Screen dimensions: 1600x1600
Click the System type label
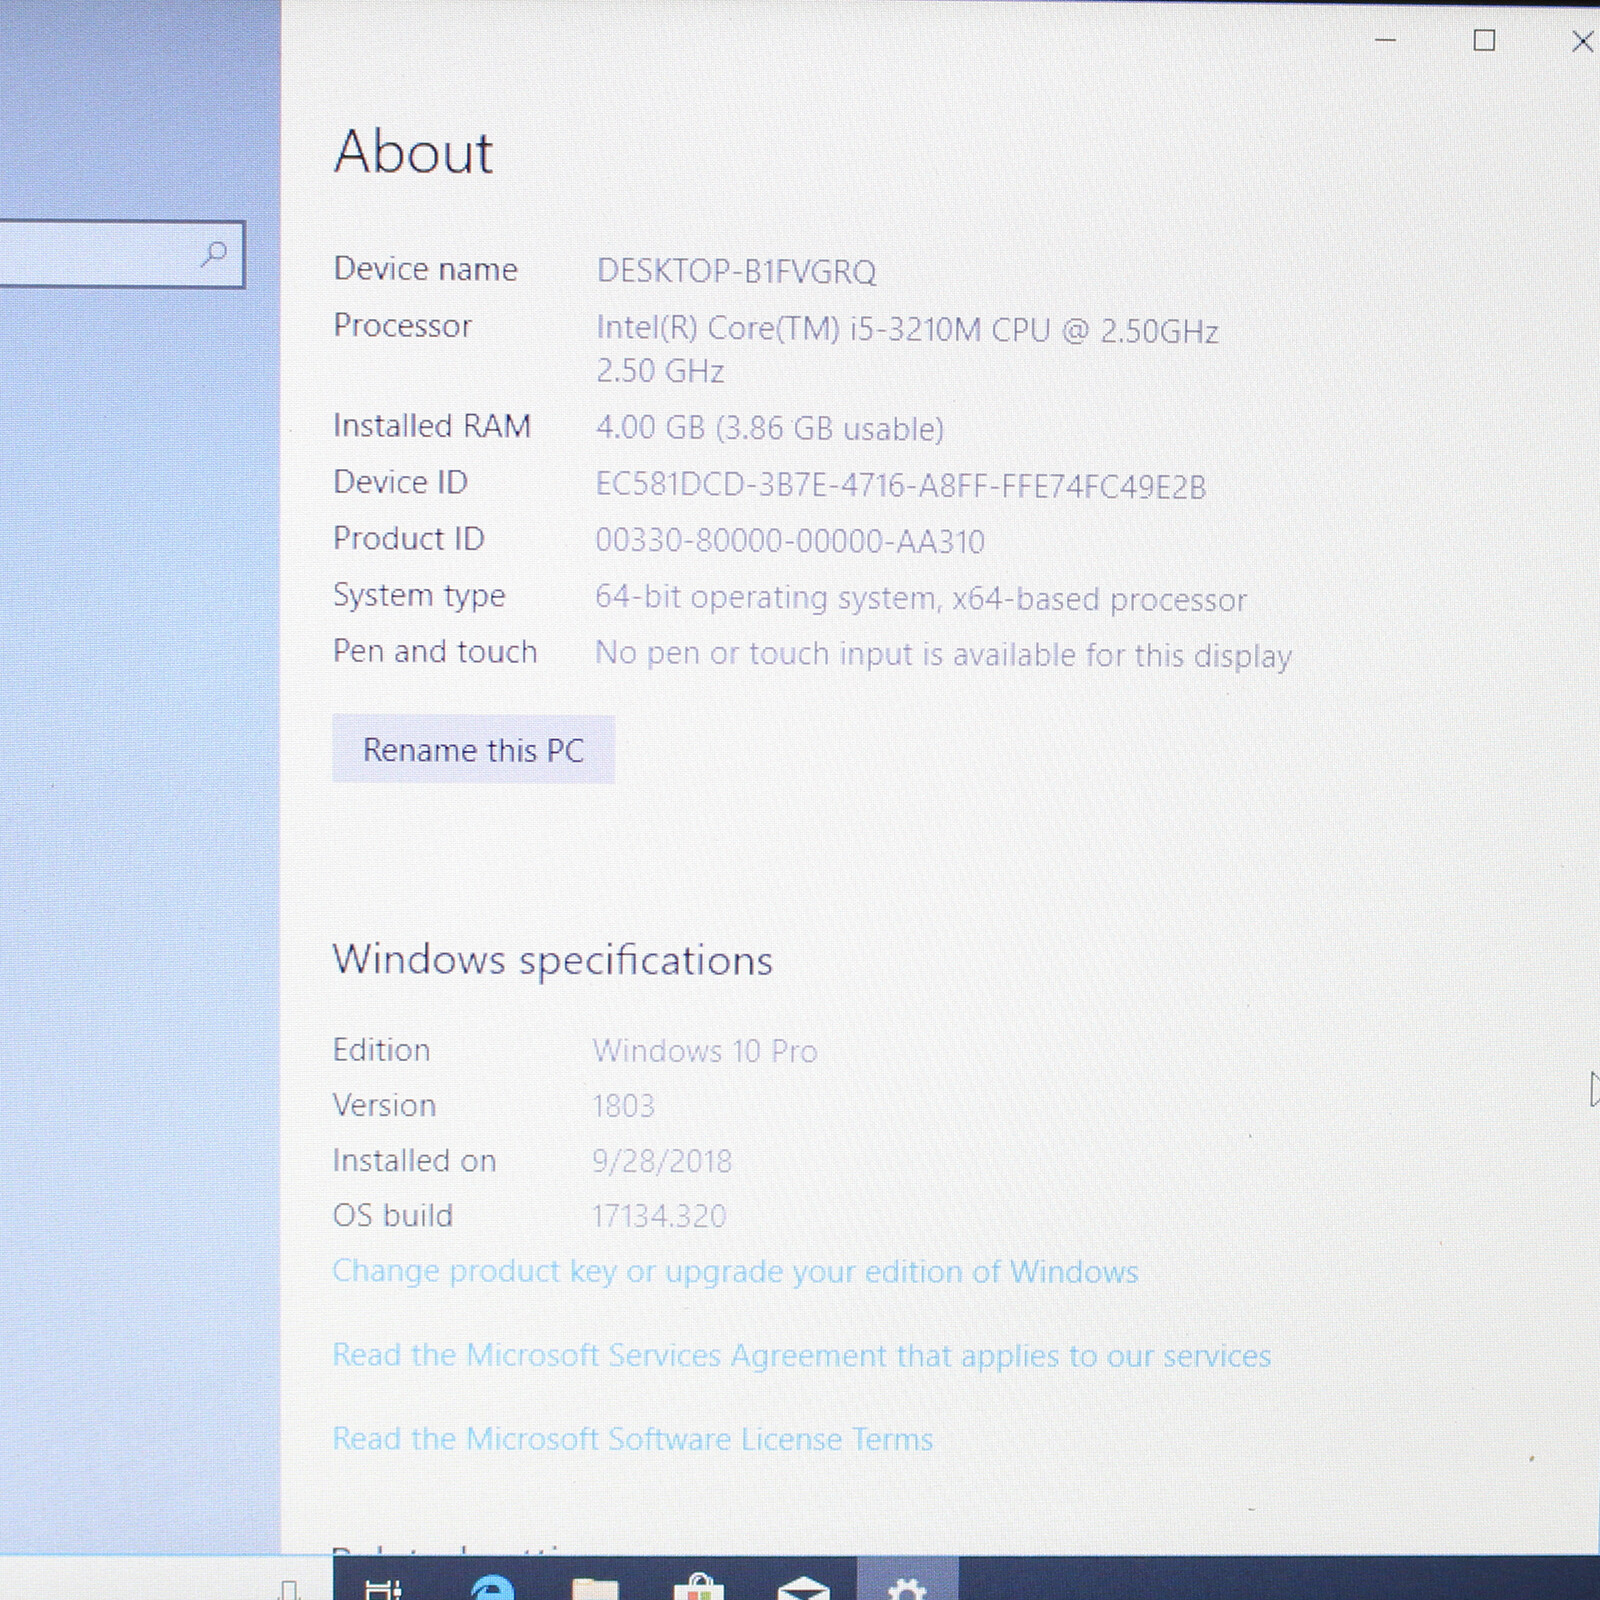pyautogui.click(x=419, y=596)
